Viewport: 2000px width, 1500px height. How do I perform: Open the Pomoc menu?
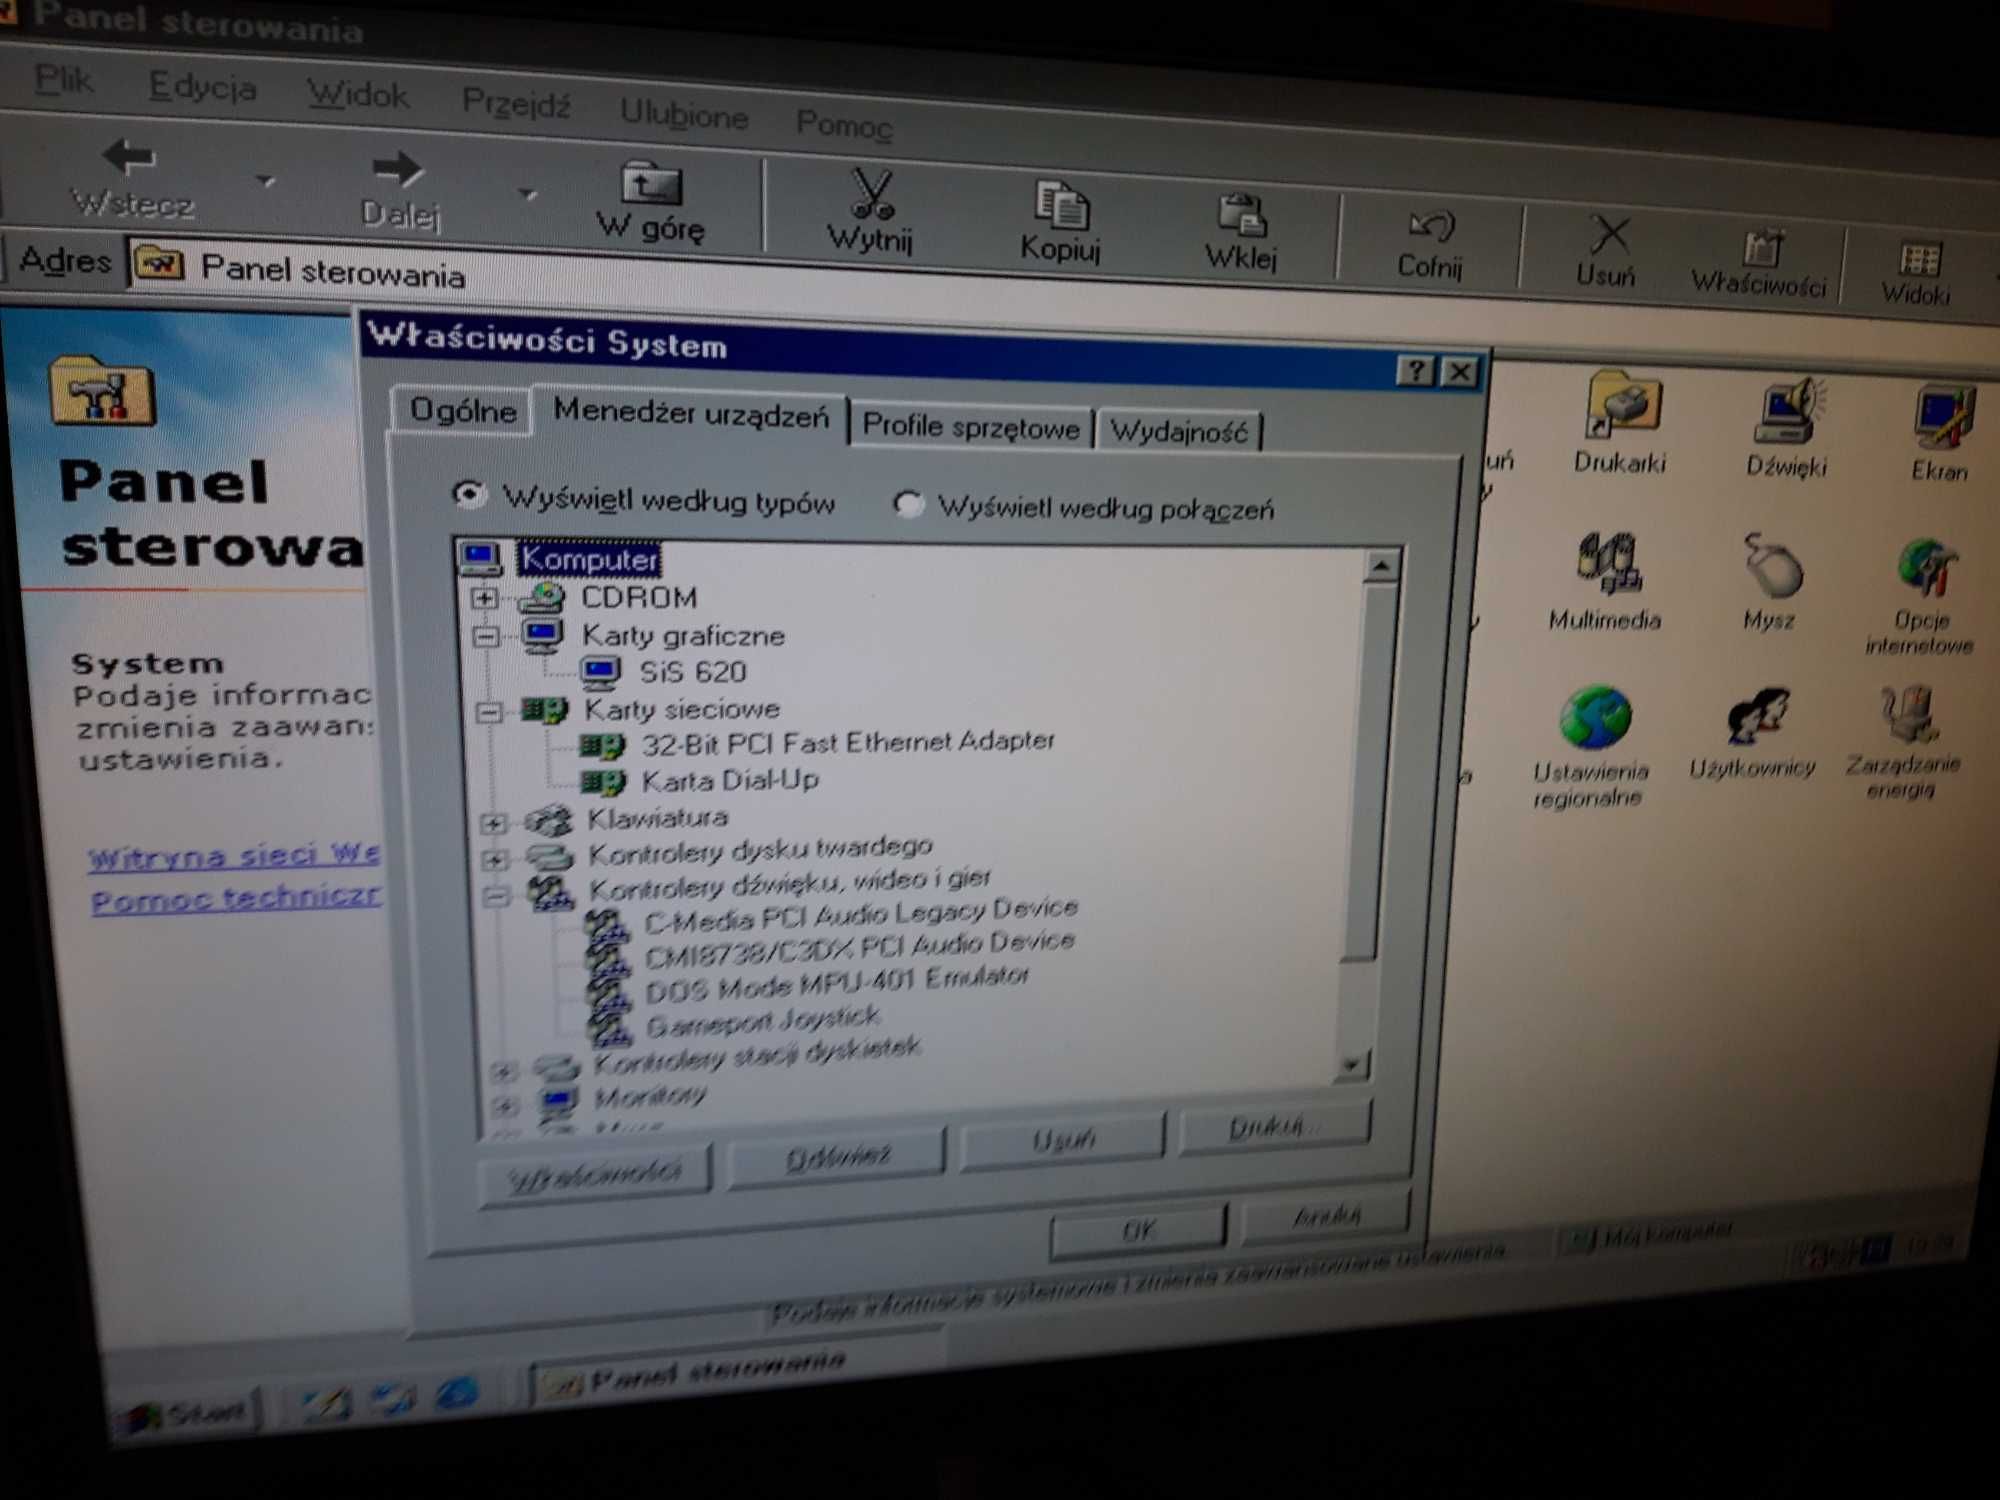point(843,125)
